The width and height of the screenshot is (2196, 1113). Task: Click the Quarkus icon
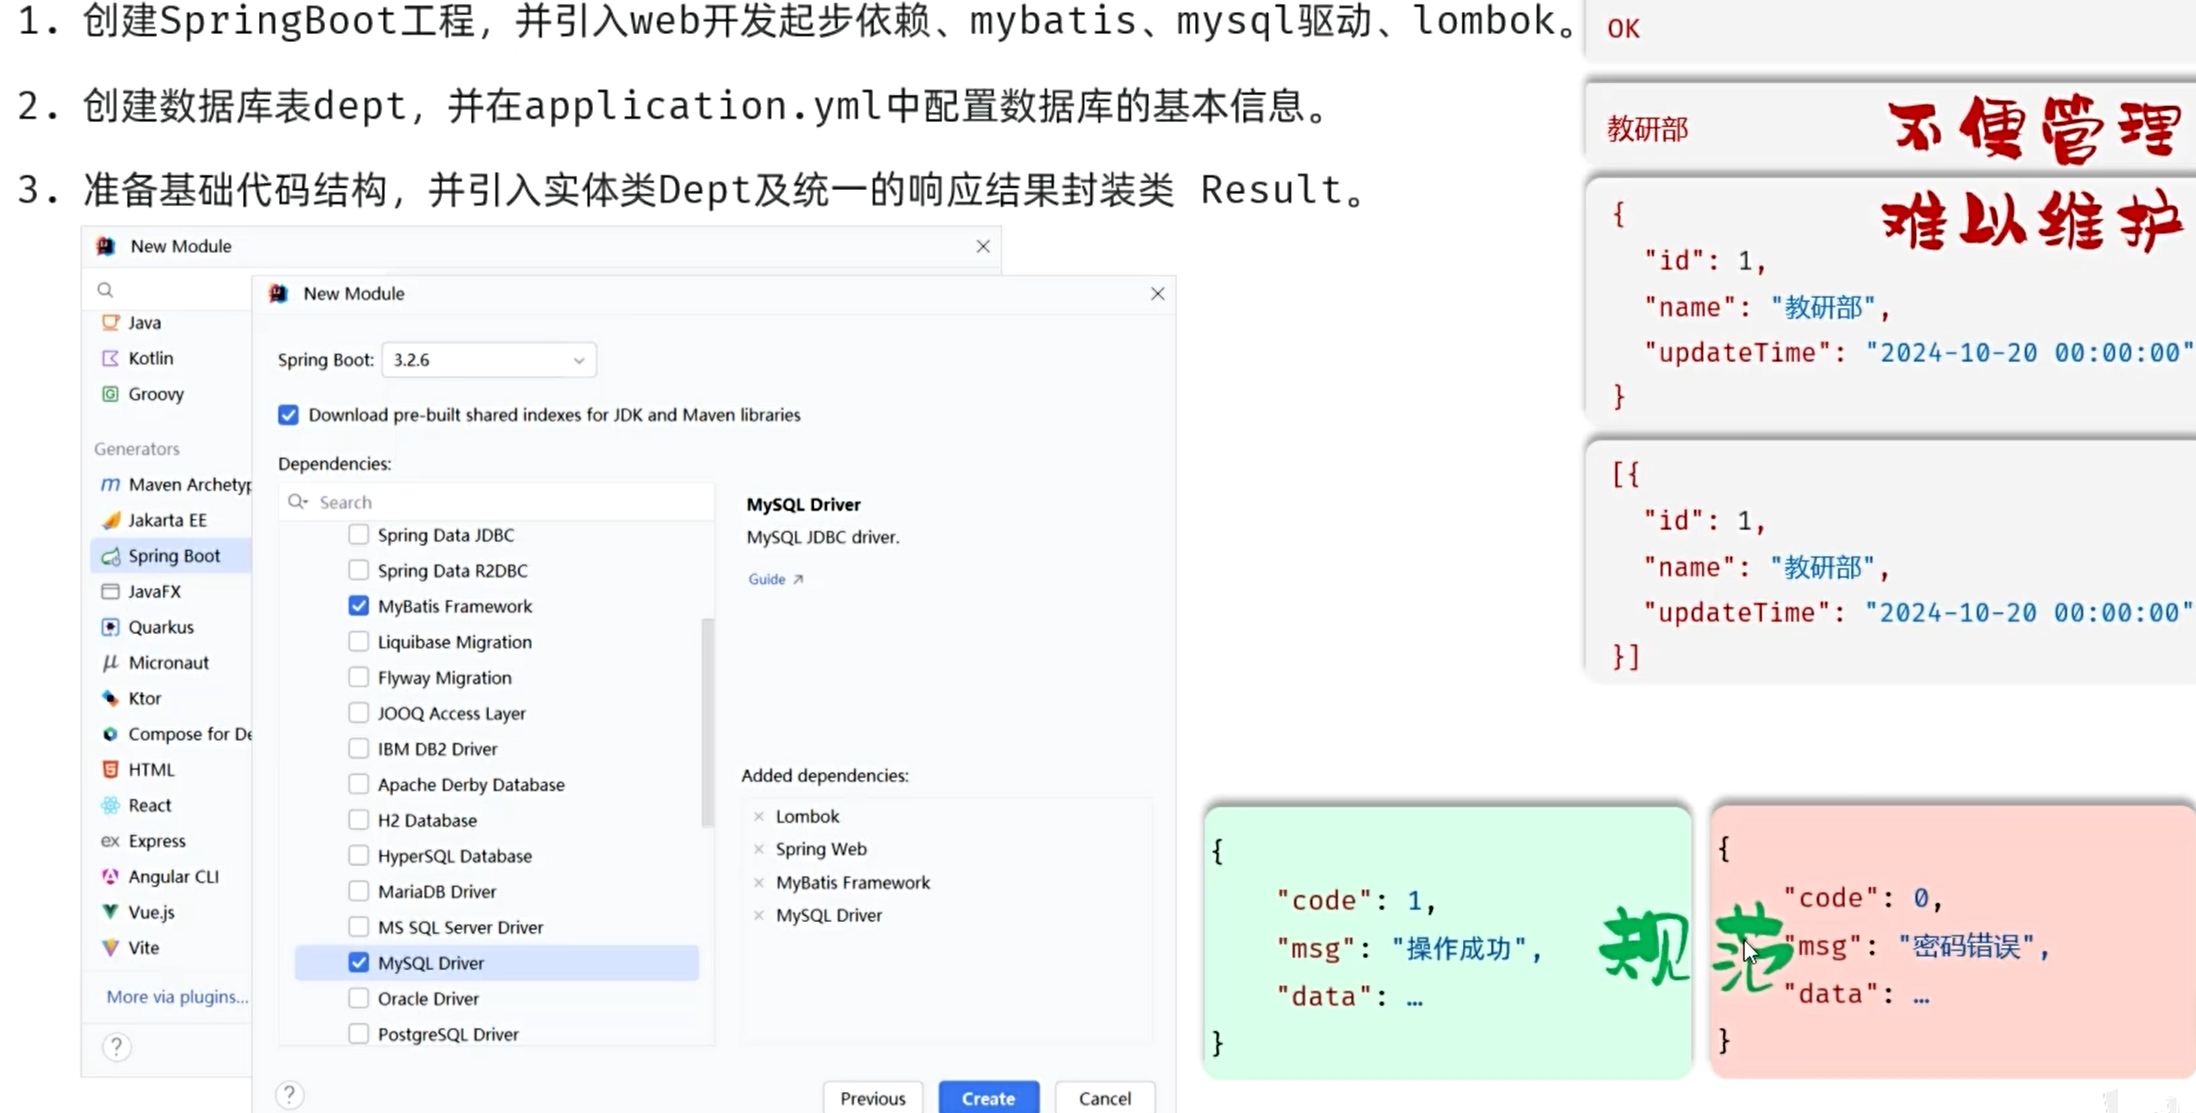(x=110, y=627)
